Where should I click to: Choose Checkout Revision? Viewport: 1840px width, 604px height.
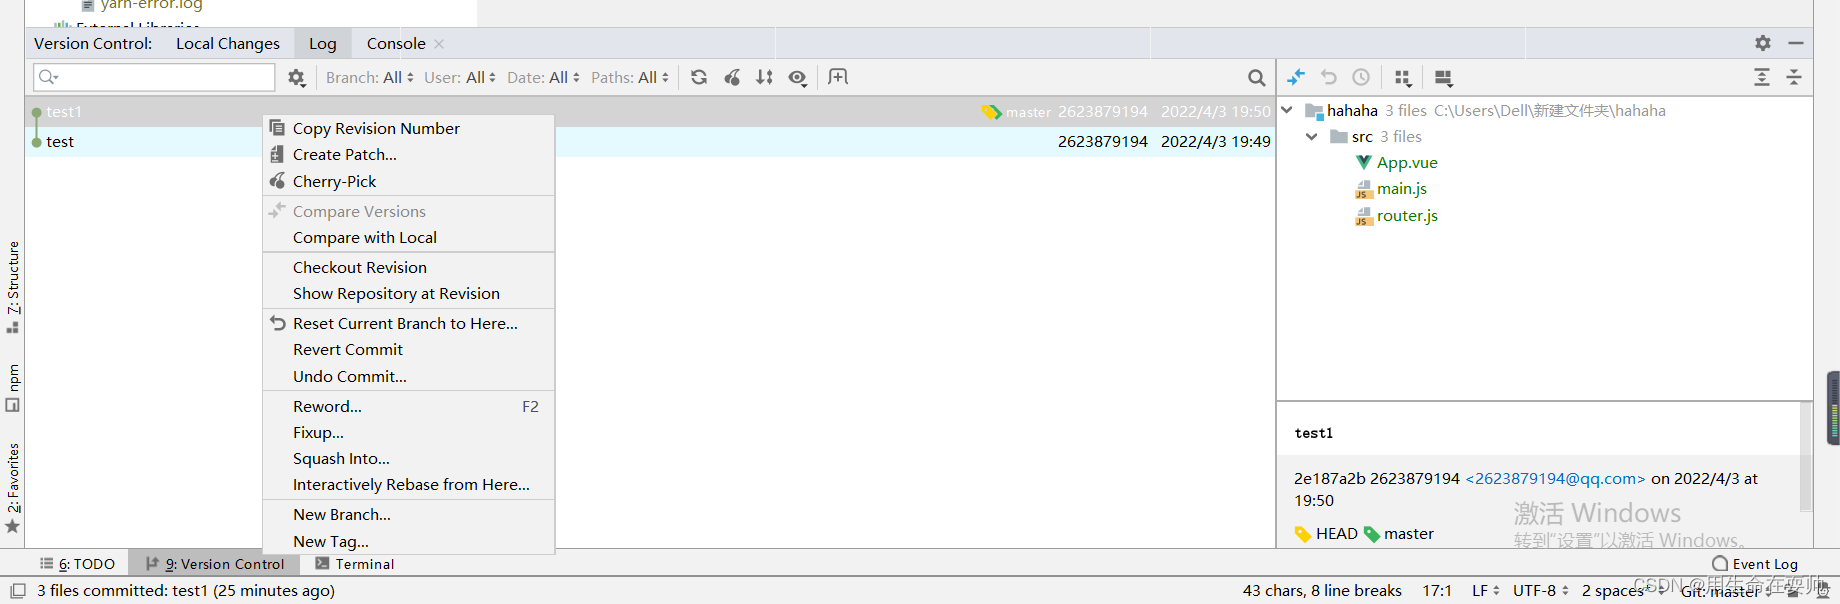click(408, 267)
